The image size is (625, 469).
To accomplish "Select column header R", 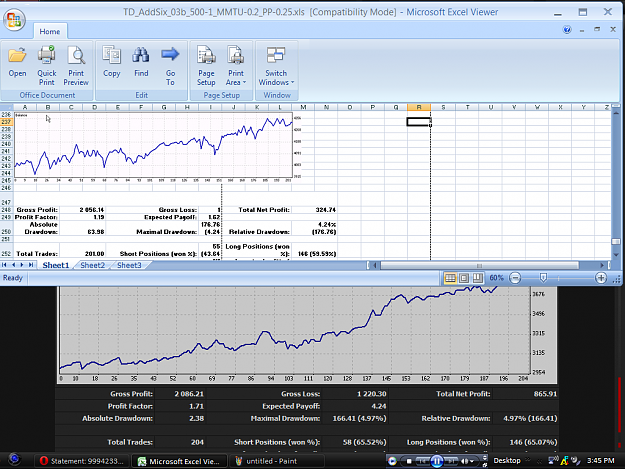I will click(x=419, y=107).
